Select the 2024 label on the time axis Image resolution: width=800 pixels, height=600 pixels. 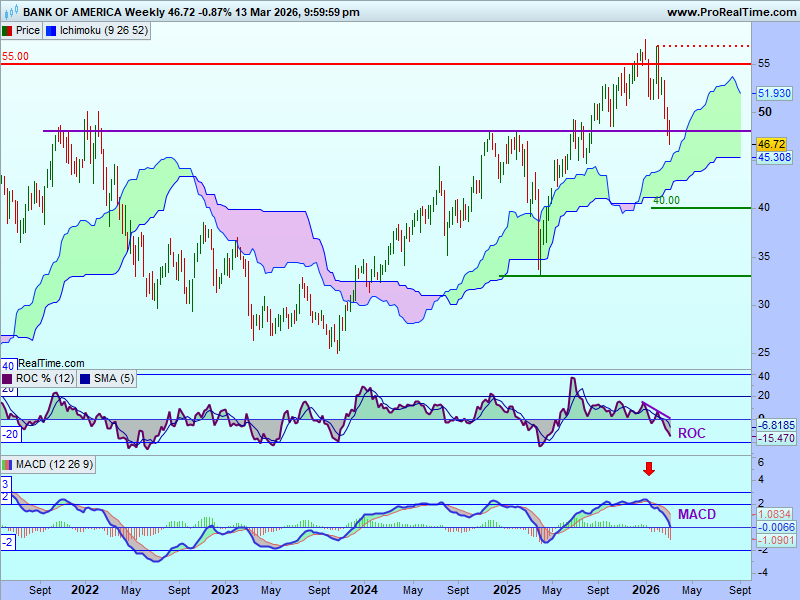pyautogui.click(x=361, y=590)
